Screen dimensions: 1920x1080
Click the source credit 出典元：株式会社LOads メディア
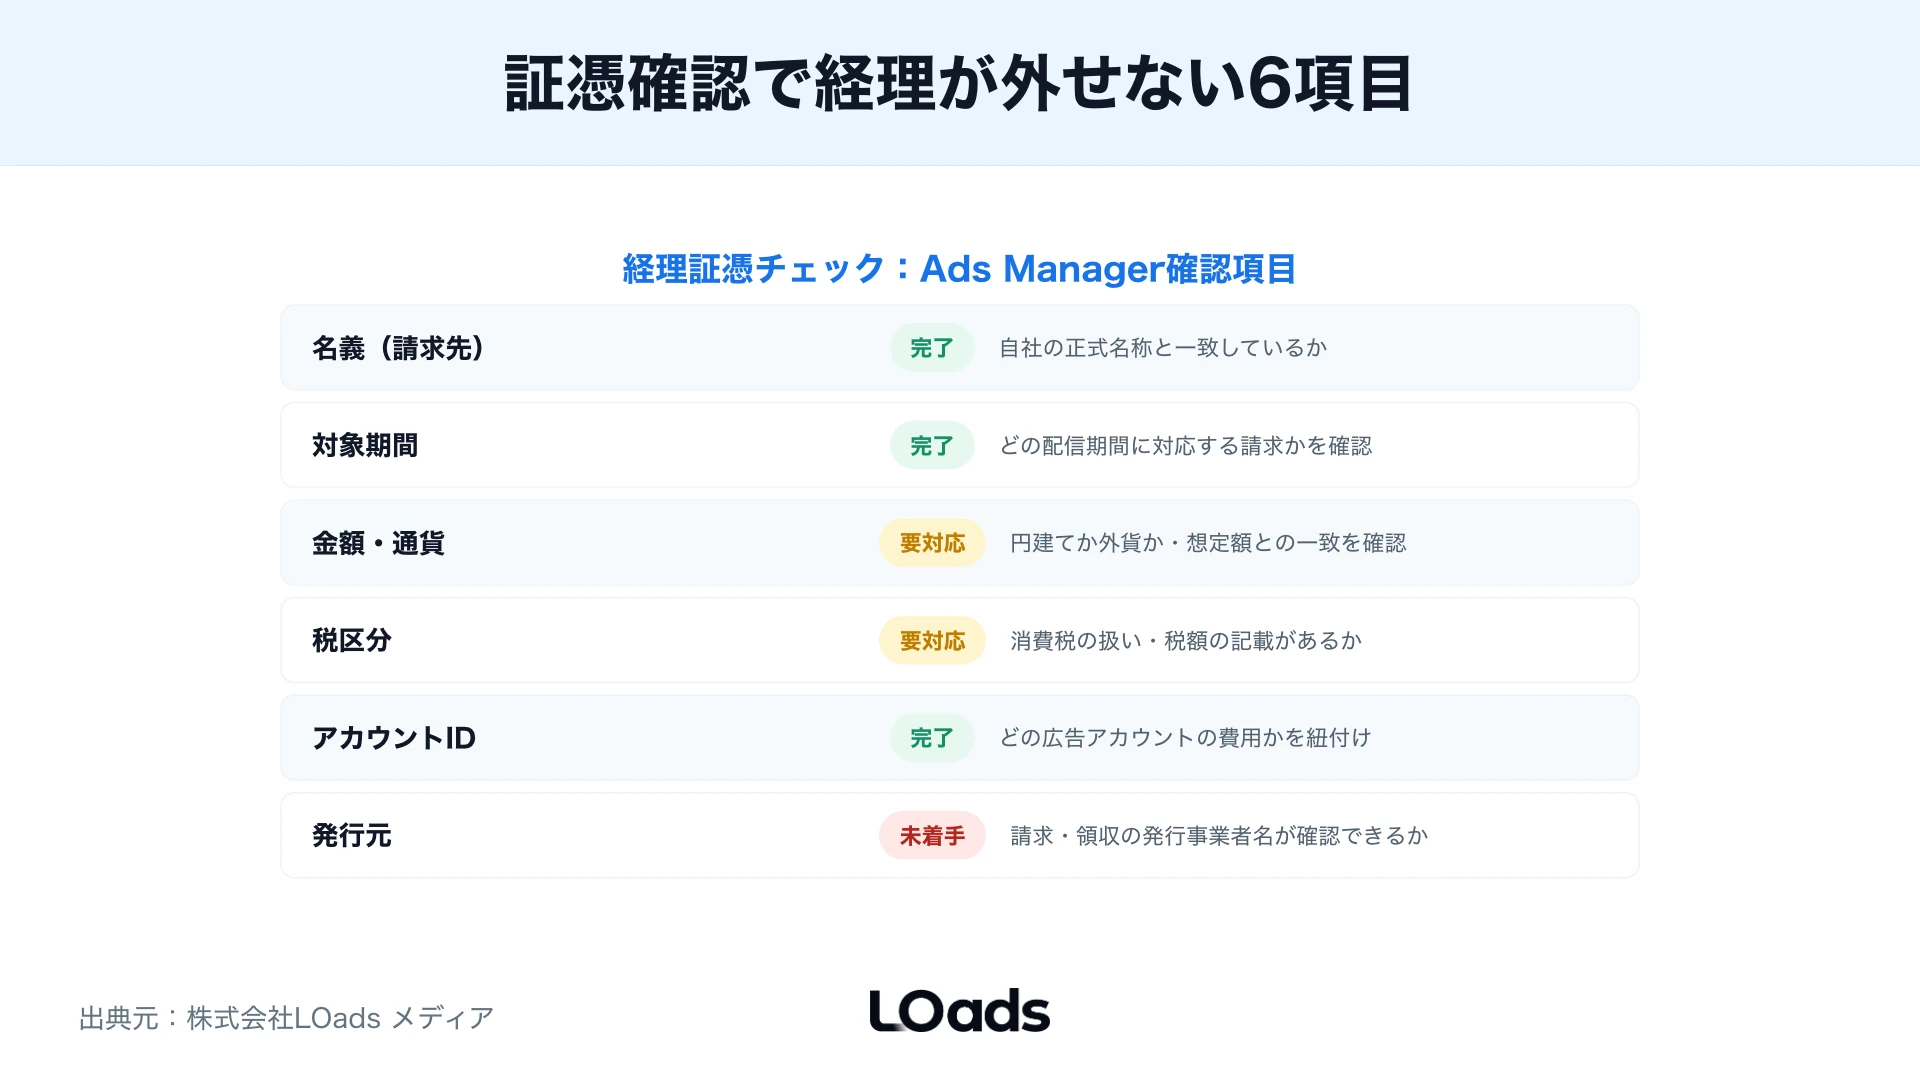coord(287,1018)
